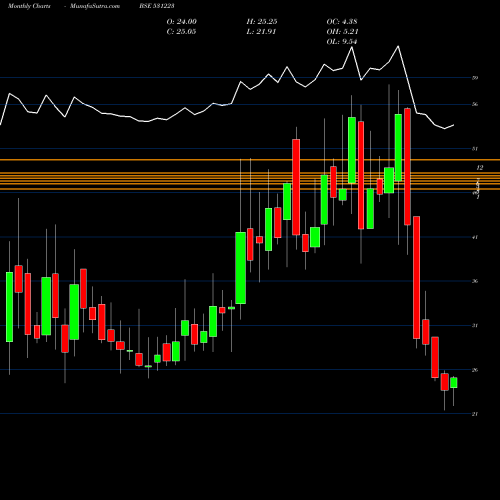This screenshot has width=500, height=500.
Task: Select the close value 'C: 25.05'
Action: click(181, 32)
